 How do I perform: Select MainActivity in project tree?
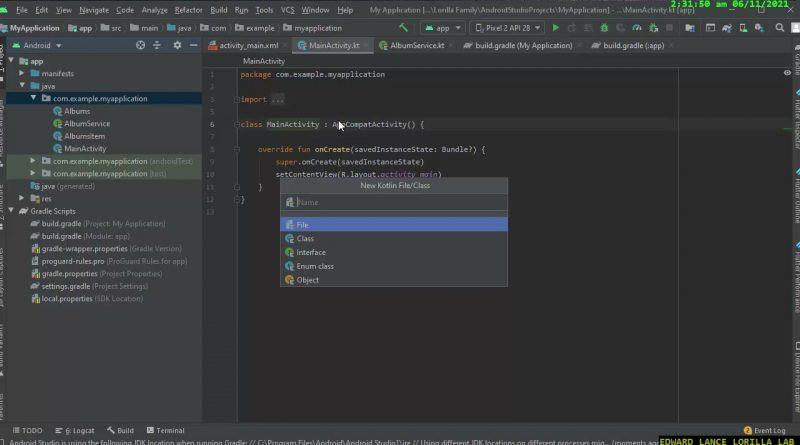(x=85, y=149)
